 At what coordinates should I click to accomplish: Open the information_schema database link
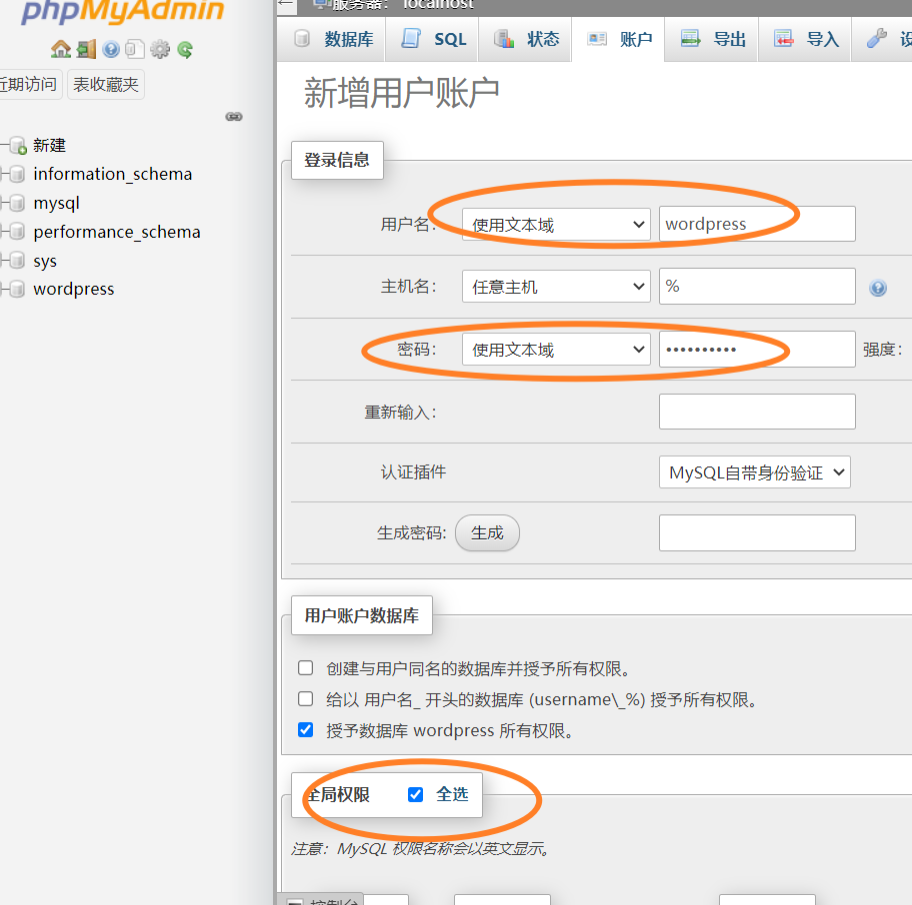coord(113,174)
